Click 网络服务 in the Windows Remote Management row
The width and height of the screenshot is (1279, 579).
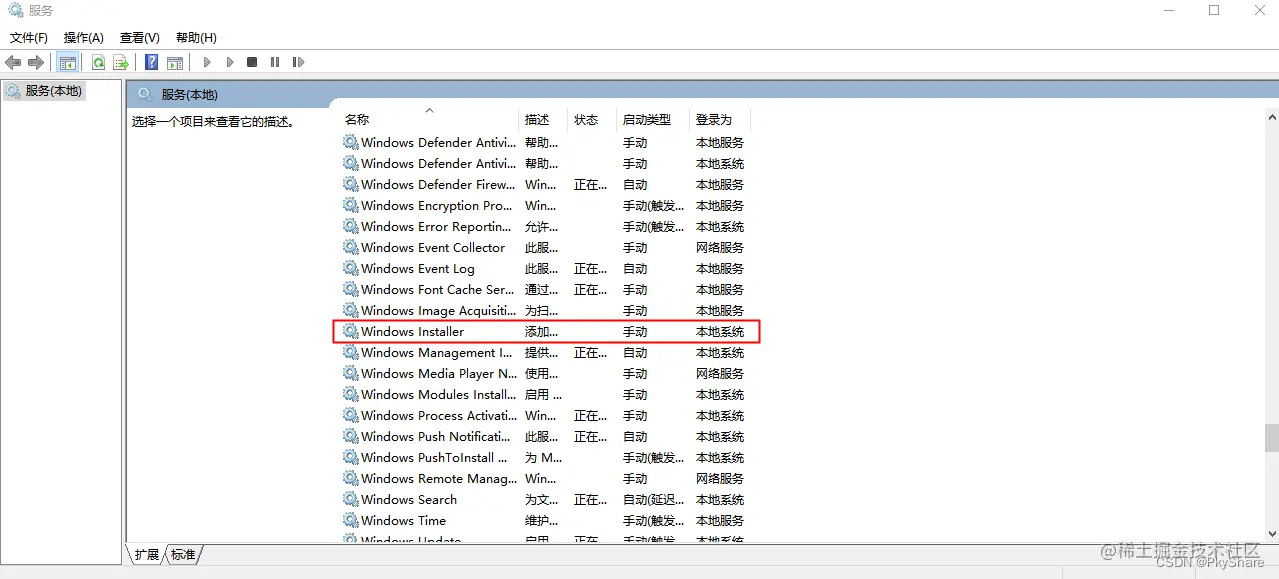tap(720, 478)
